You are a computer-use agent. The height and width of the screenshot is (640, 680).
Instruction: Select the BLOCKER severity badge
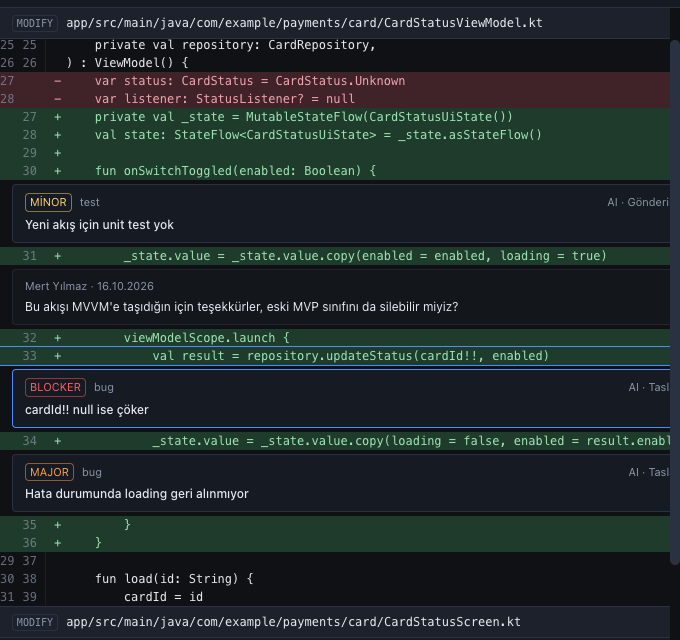click(x=55, y=387)
